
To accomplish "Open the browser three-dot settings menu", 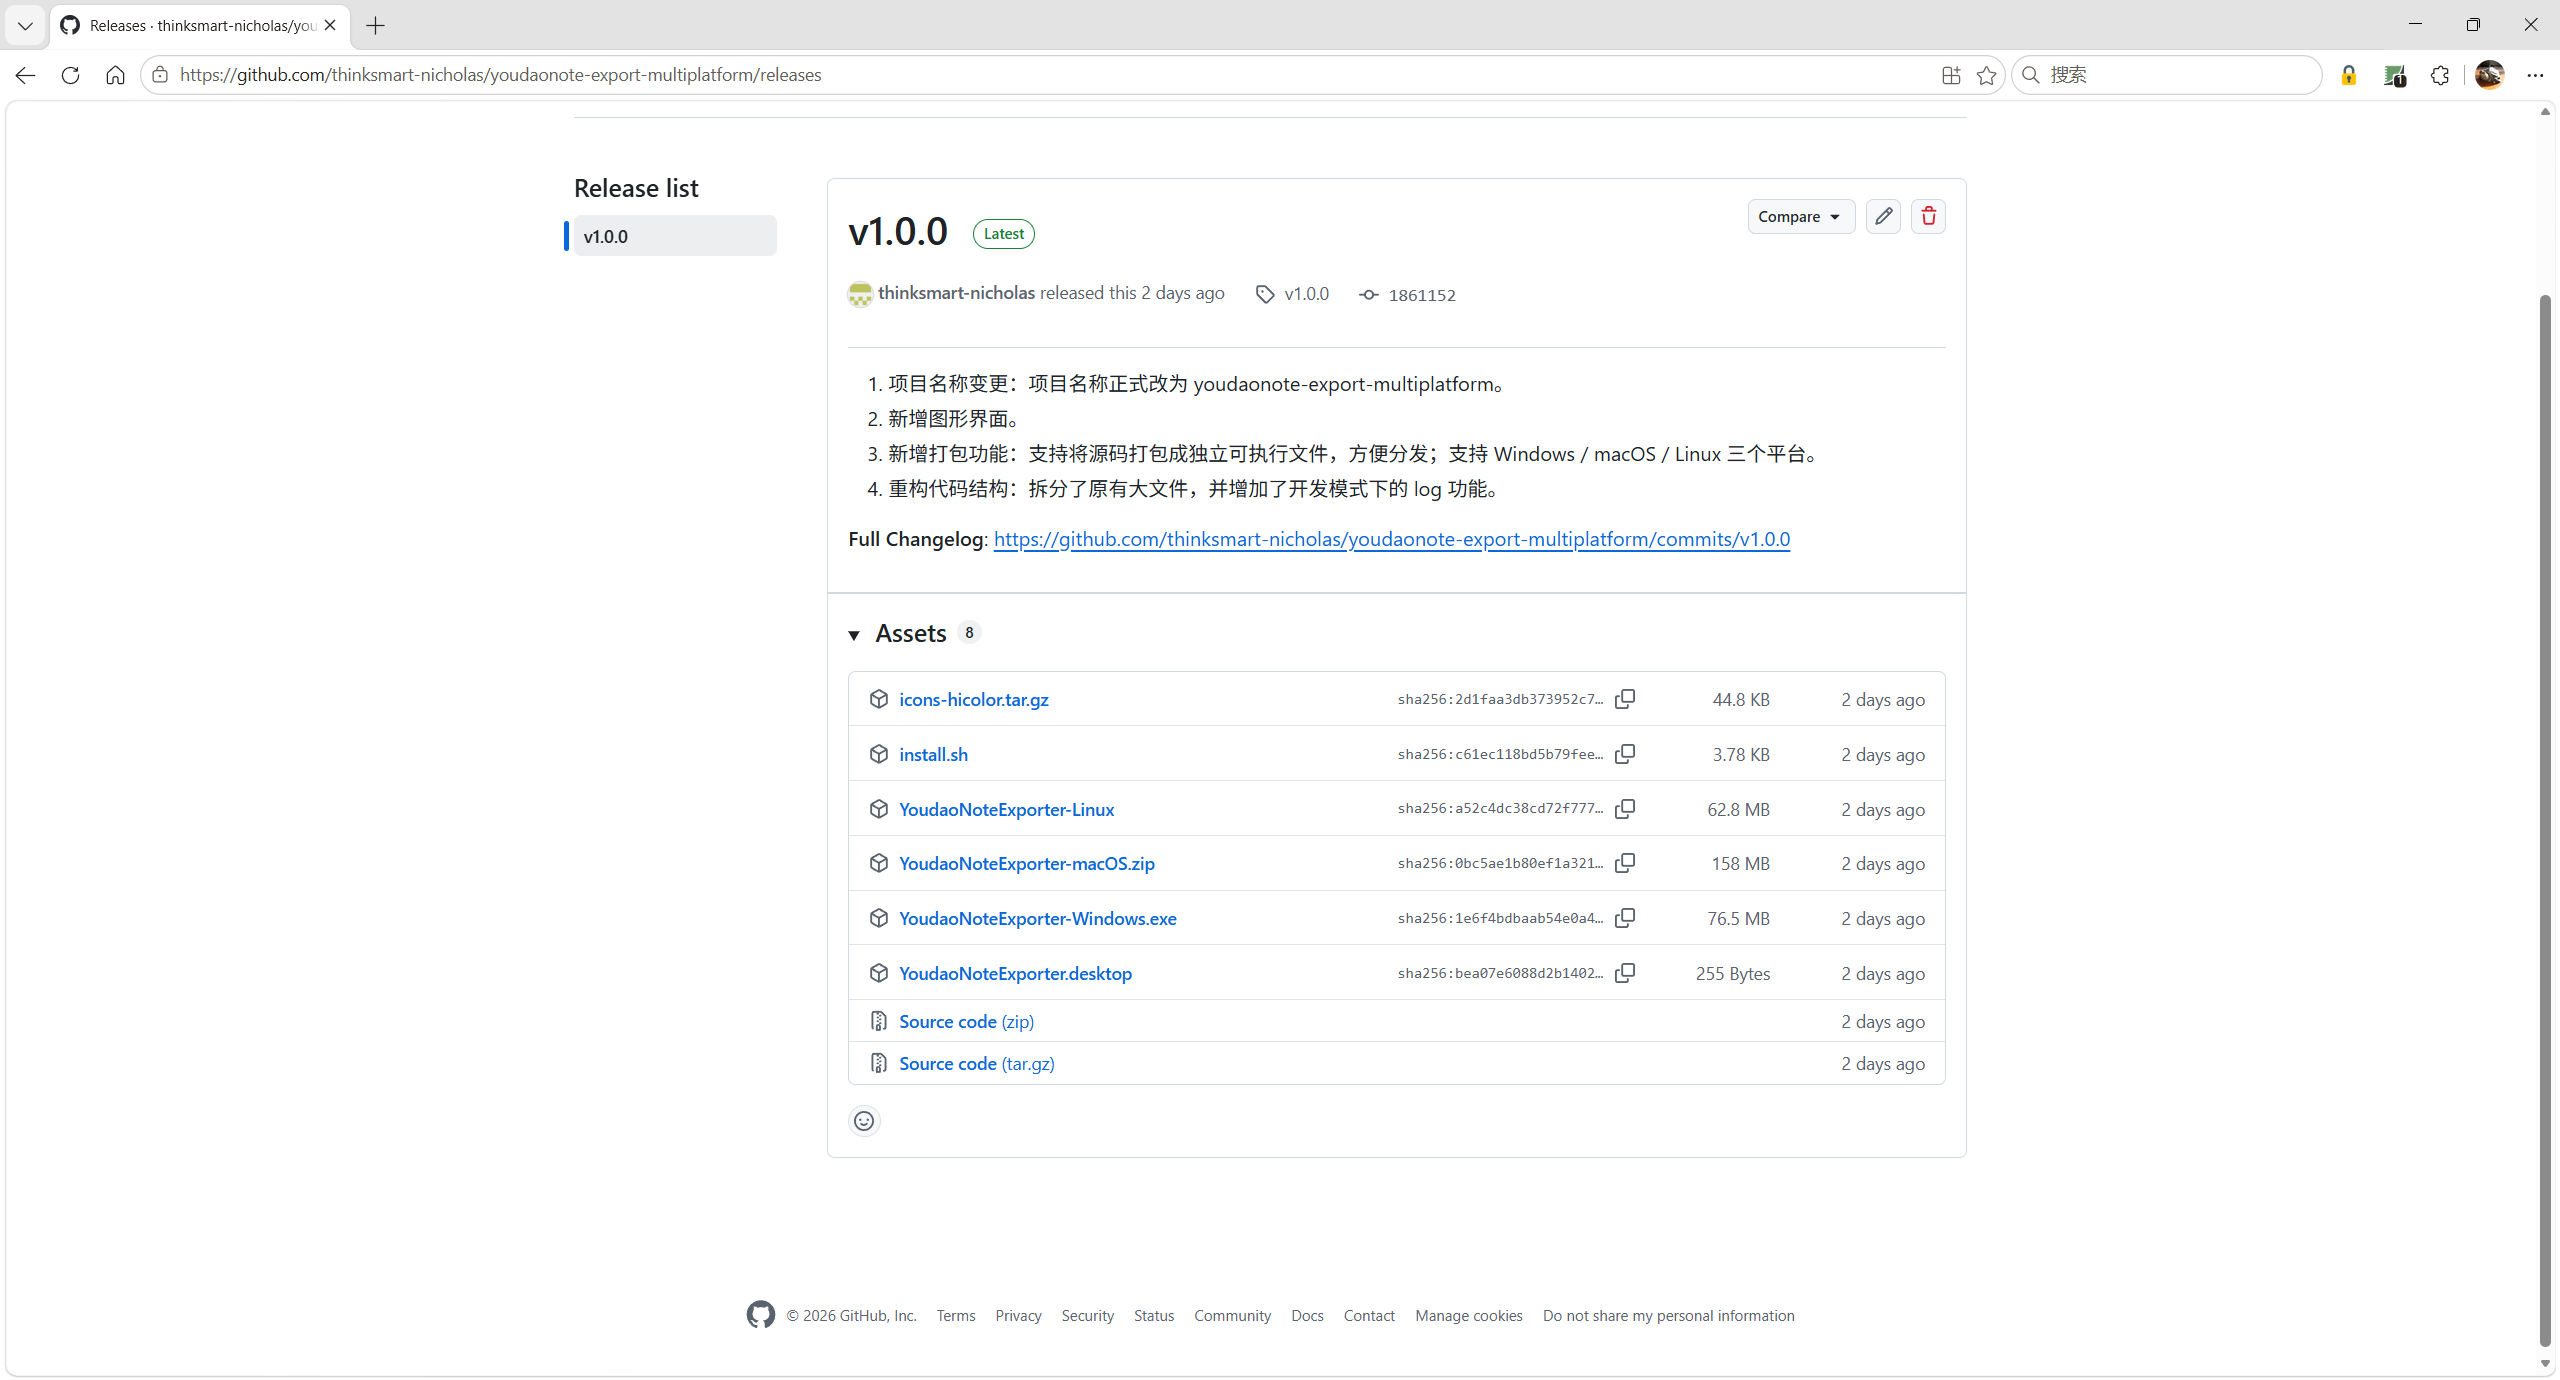I will click(2535, 75).
